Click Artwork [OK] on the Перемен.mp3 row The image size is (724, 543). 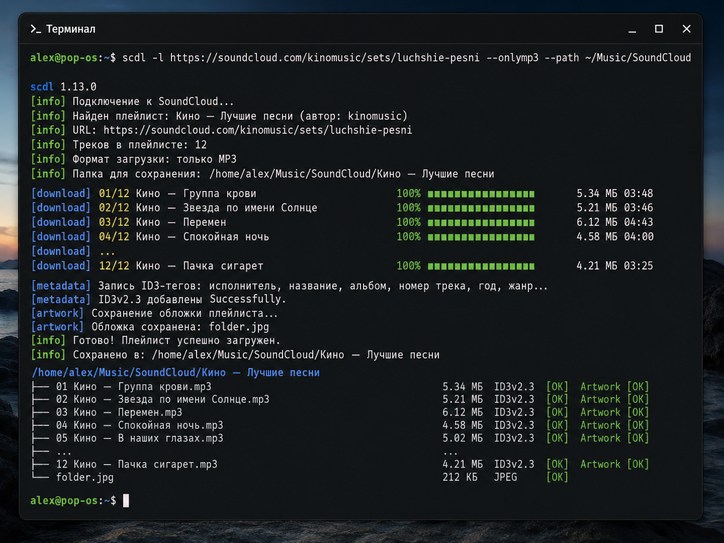[615, 412]
